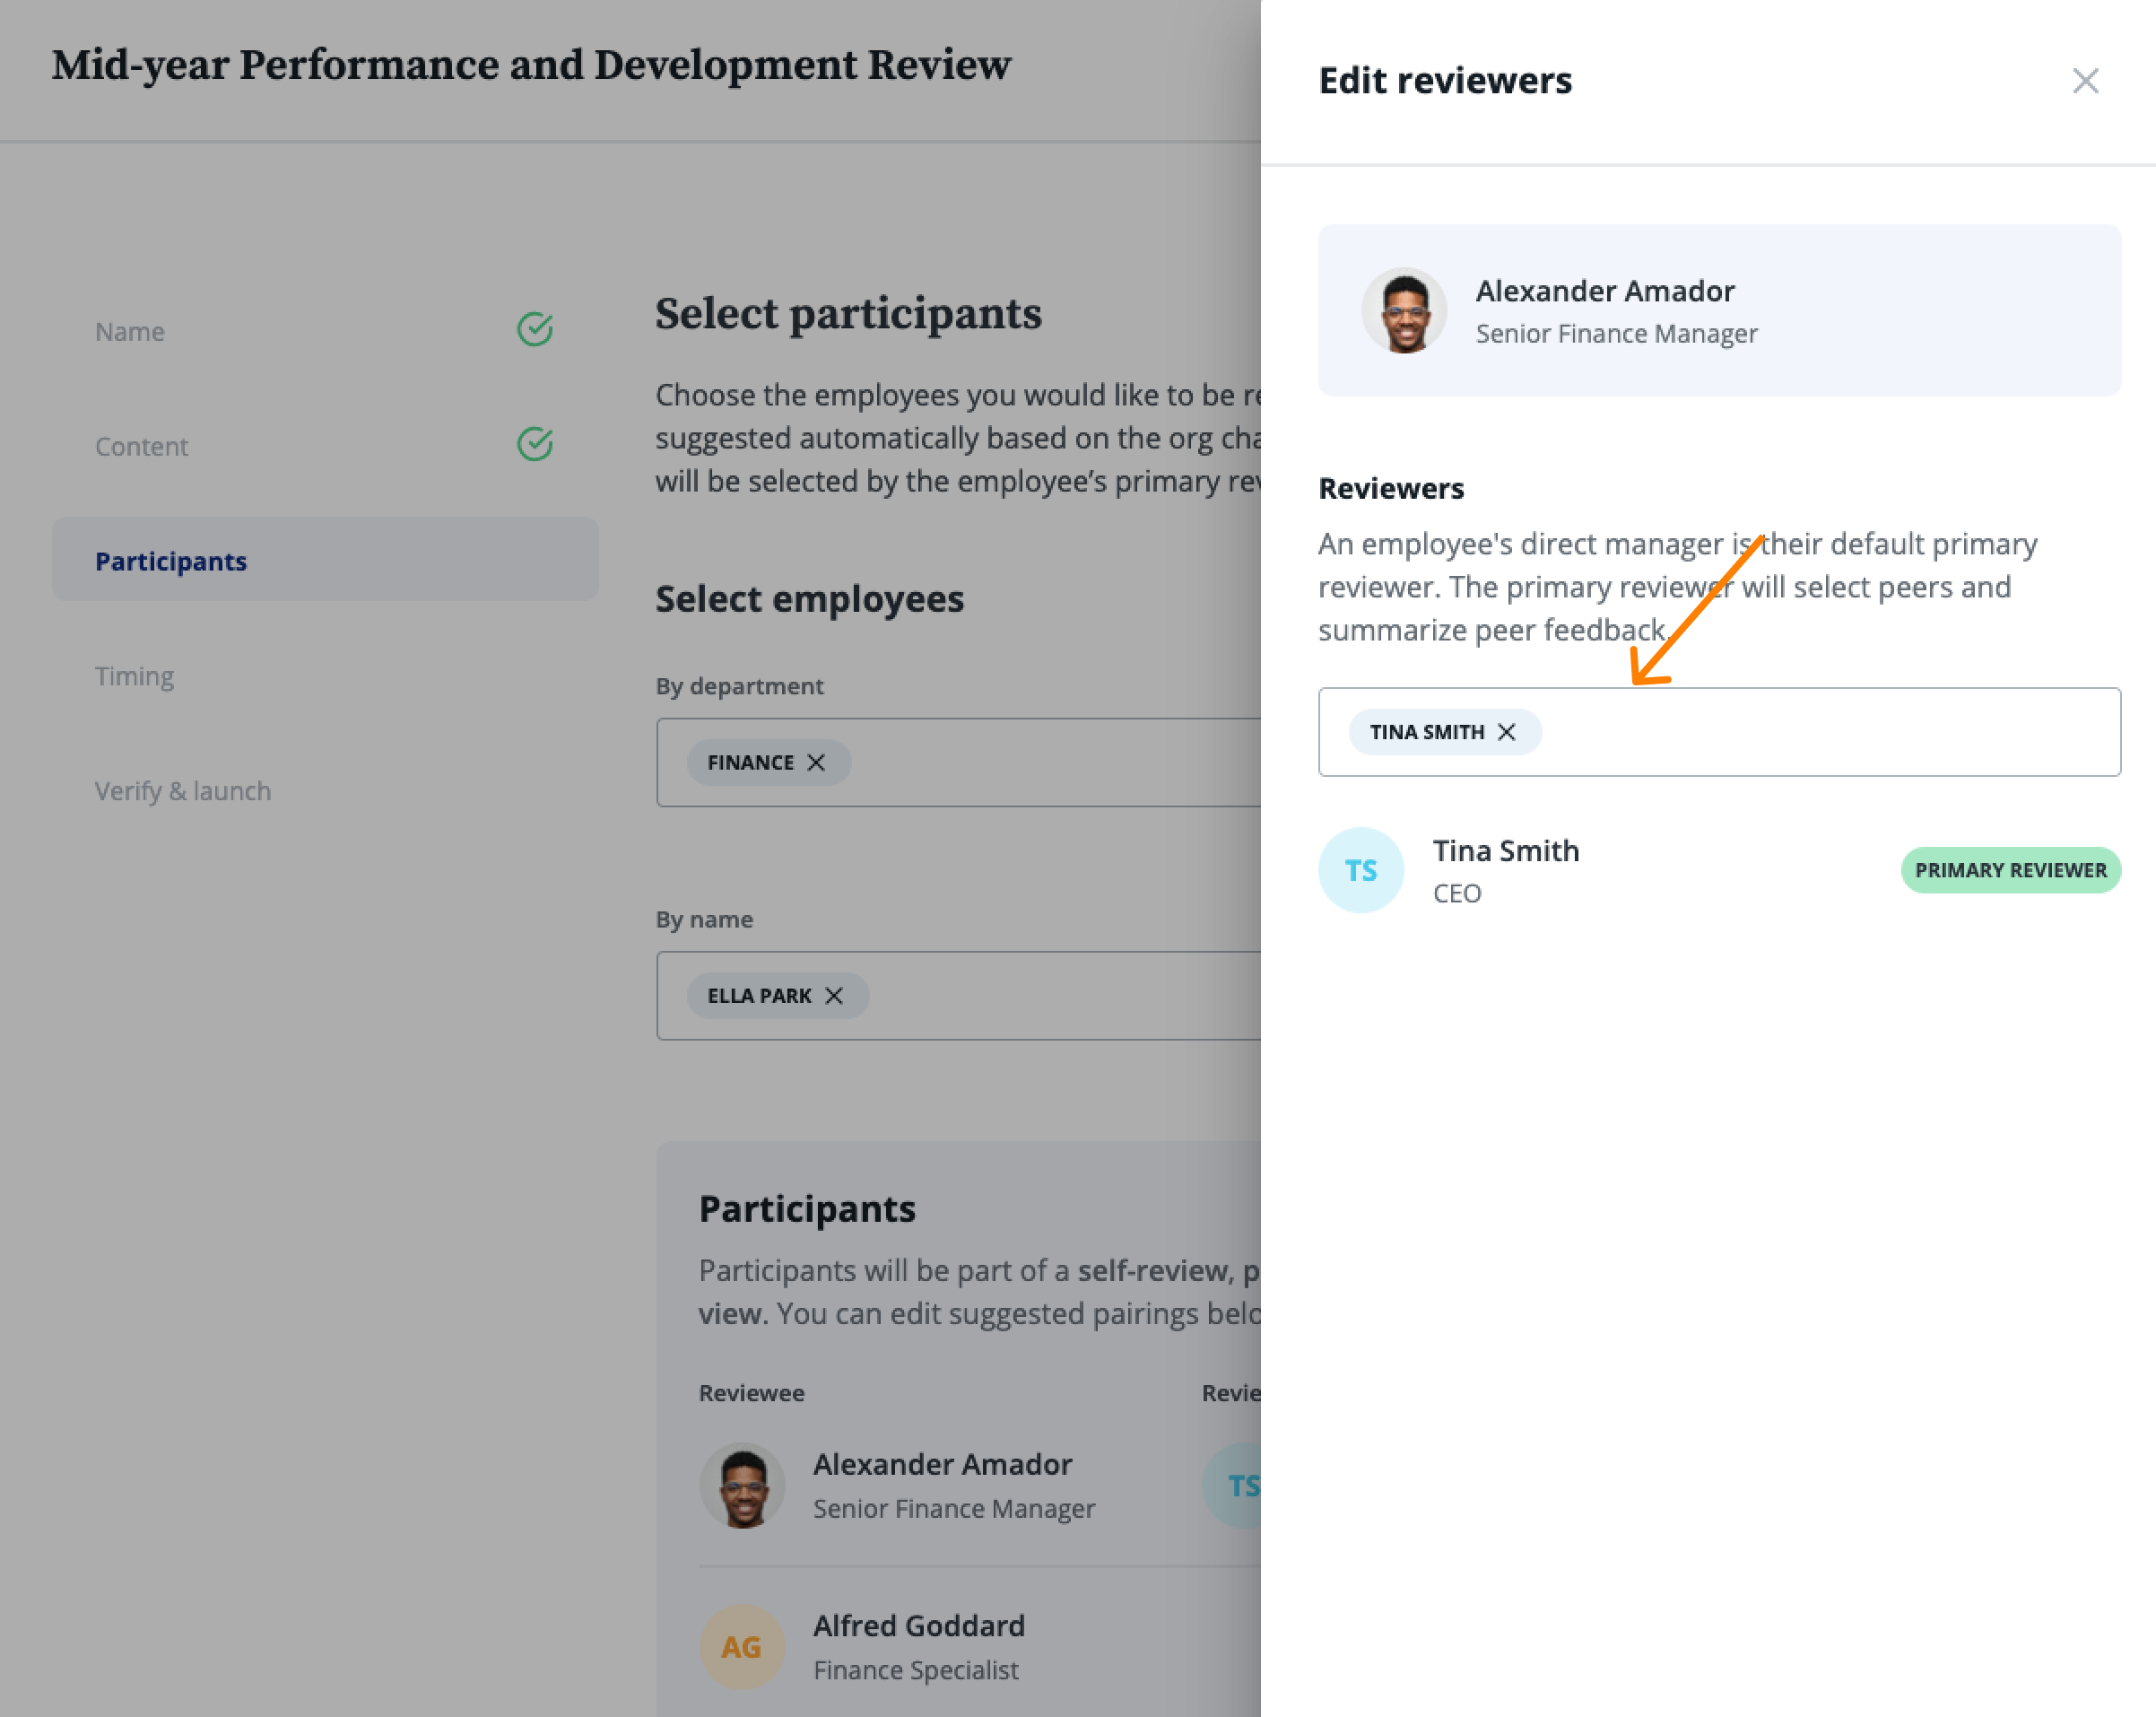Click the TINA SMITH chip label
This screenshot has width=2156, height=1717.
[x=1427, y=732]
